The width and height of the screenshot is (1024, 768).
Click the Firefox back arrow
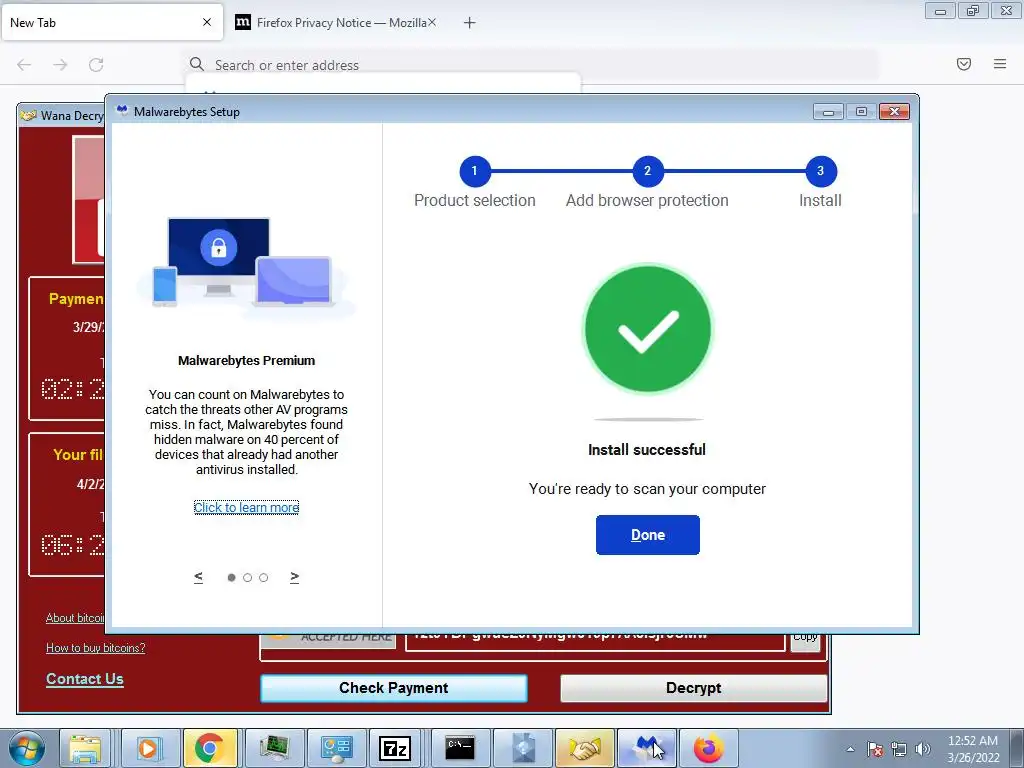tap(24, 65)
